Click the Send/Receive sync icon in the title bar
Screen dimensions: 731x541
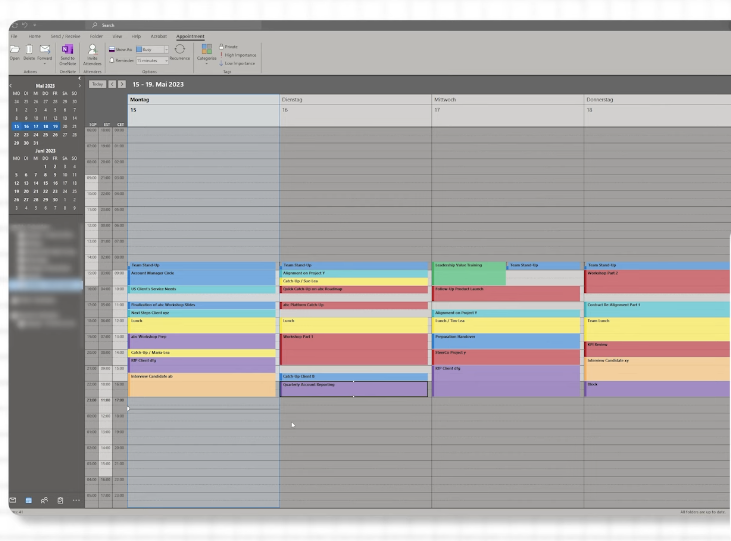[x=14, y=25]
